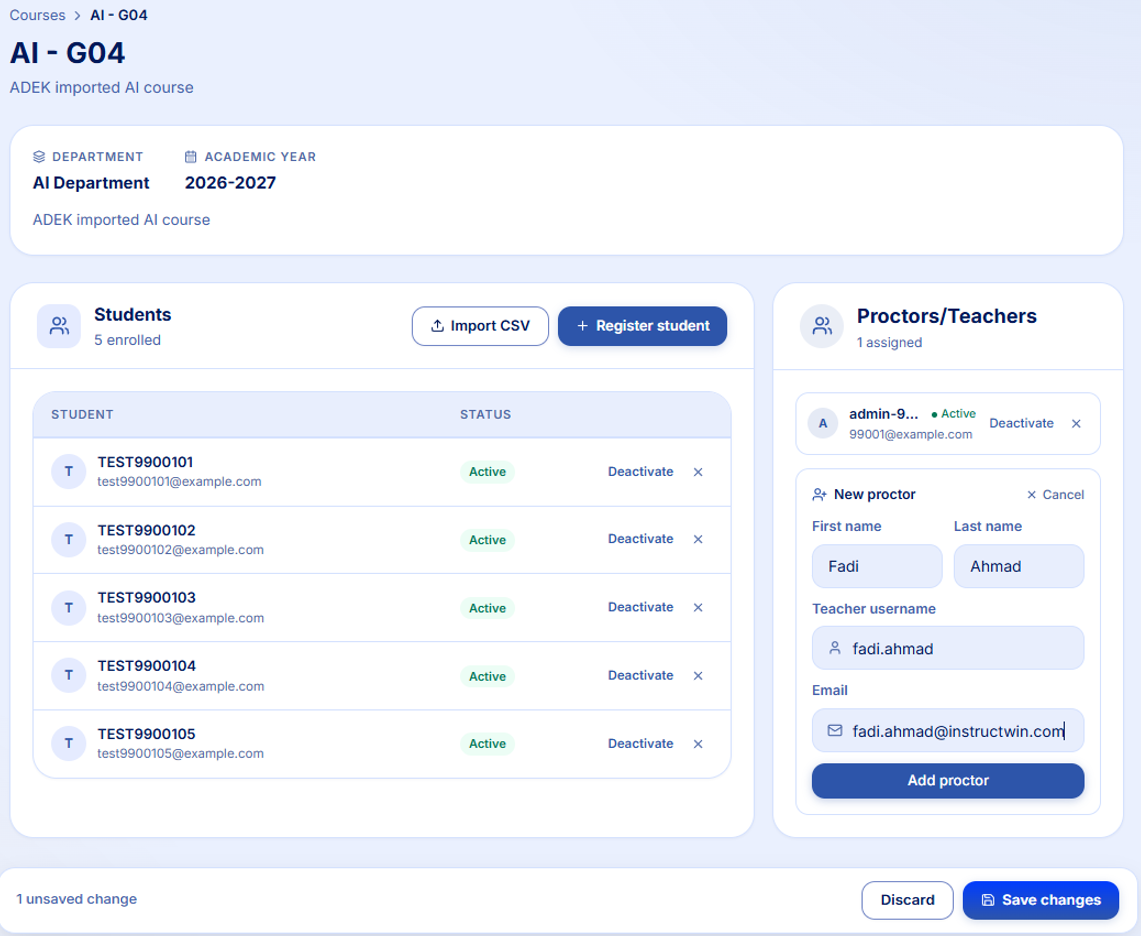The height and width of the screenshot is (936, 1141).
Task: Deactivate proctor admin-9...
Action: [x=1021, y=423]
